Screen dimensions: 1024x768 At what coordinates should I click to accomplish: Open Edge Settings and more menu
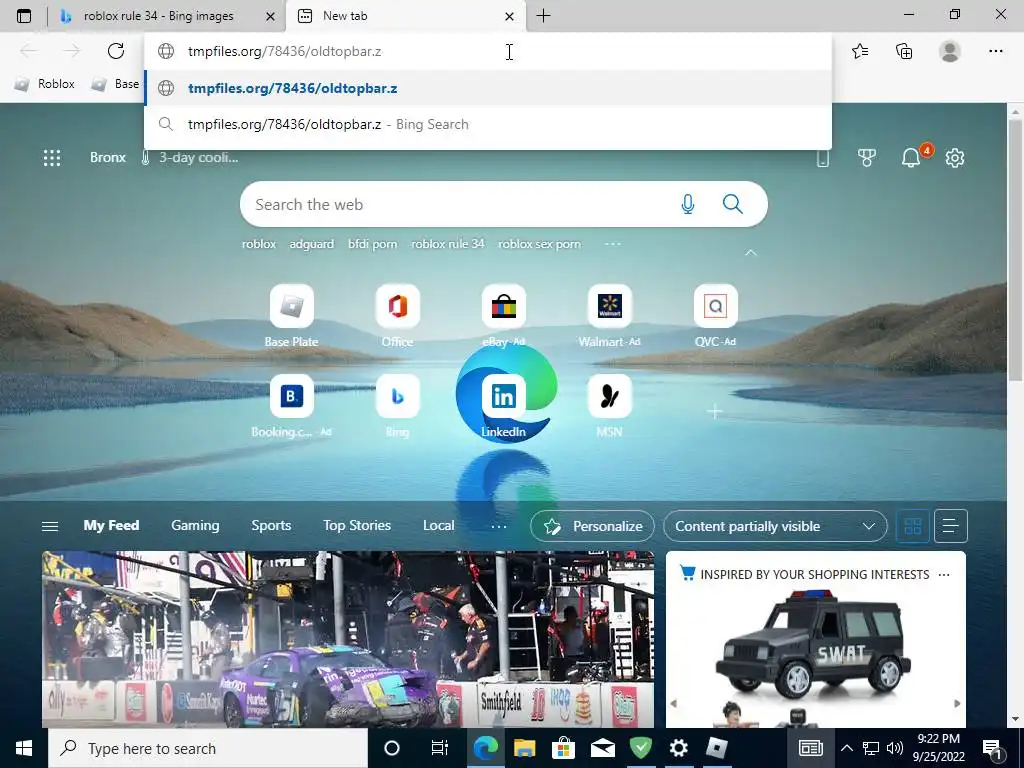(995, 51)
